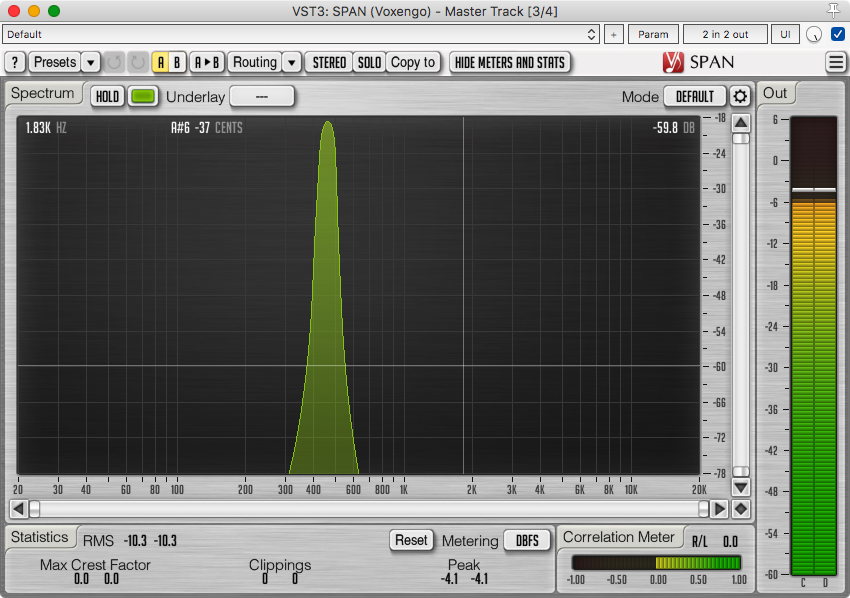This screenshot has height=598, width=850.
Task: Open spectrum mode gear settings
Action: pos(740,97)
